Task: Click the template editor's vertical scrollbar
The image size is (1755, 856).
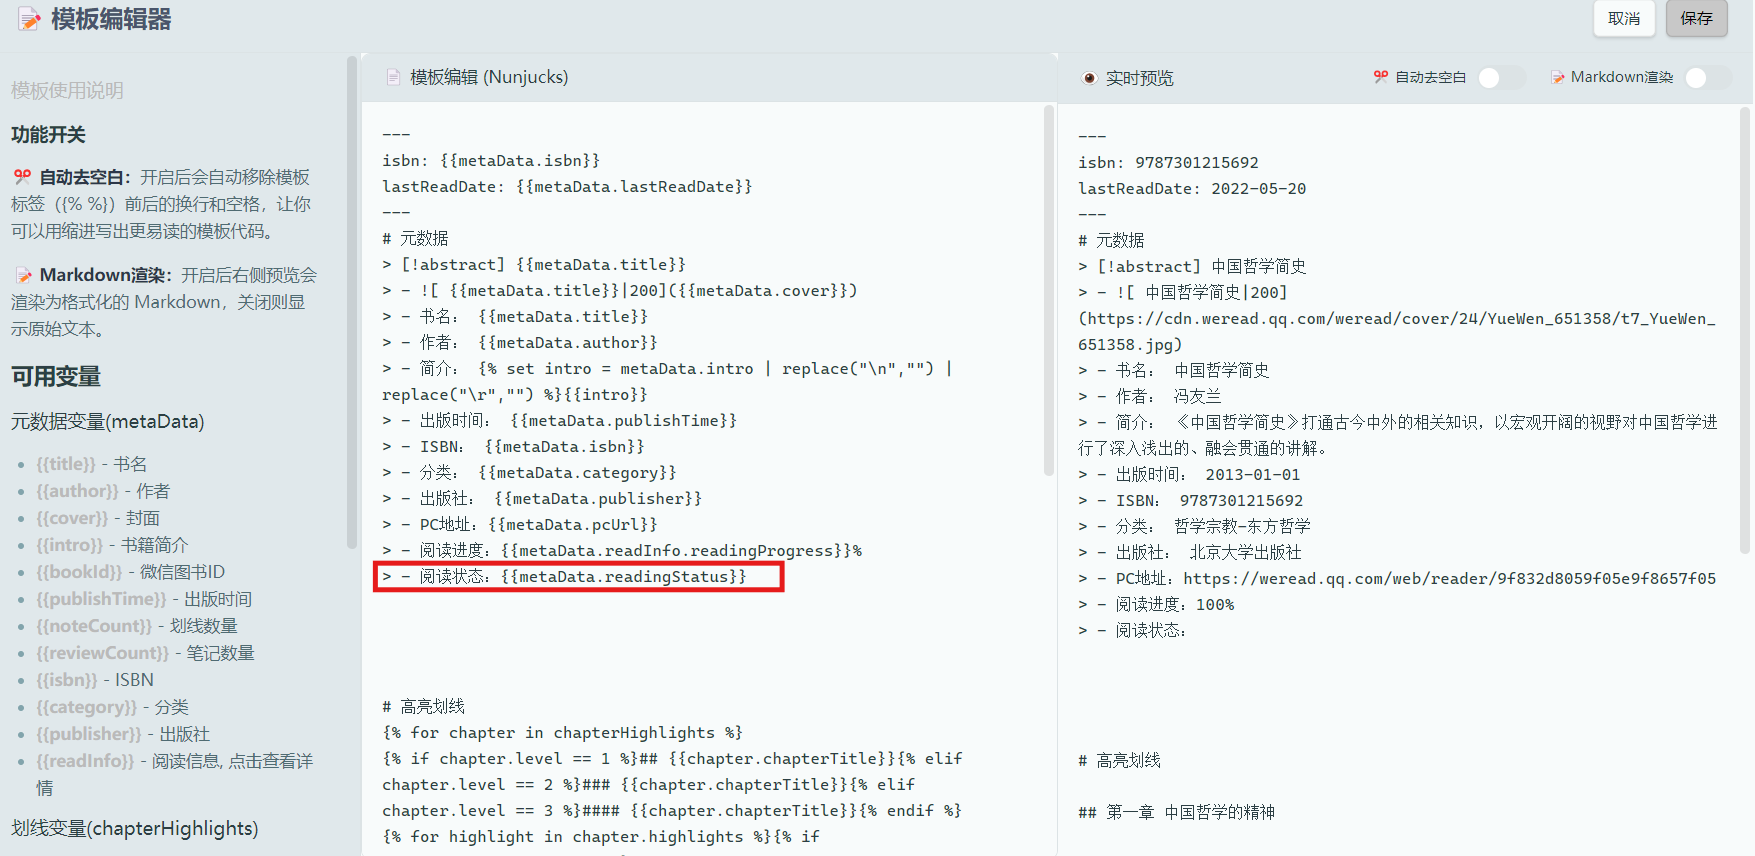Action: point(1048,290)
